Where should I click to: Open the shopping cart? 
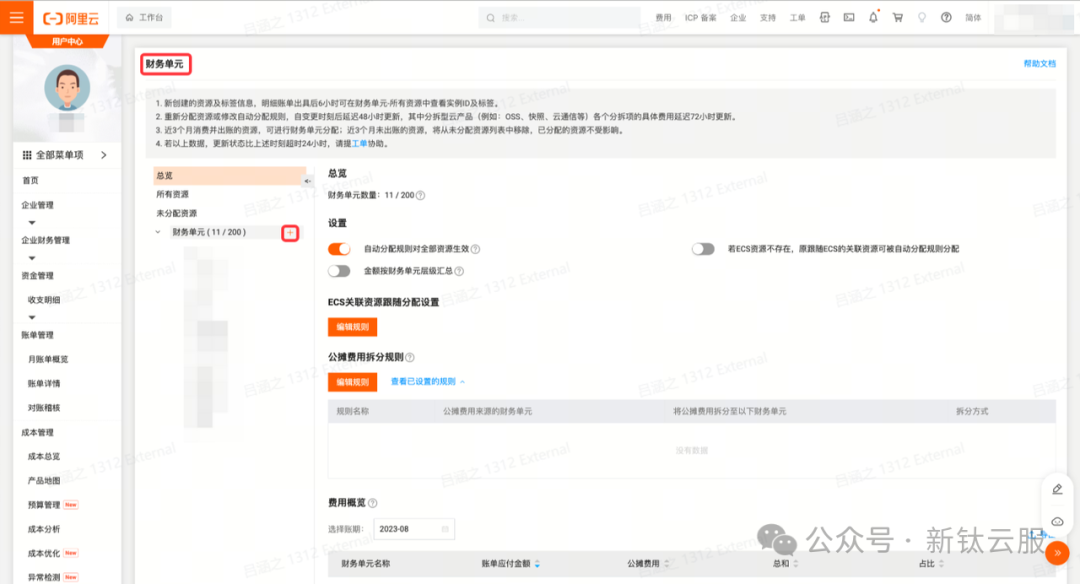click(897, 18)
